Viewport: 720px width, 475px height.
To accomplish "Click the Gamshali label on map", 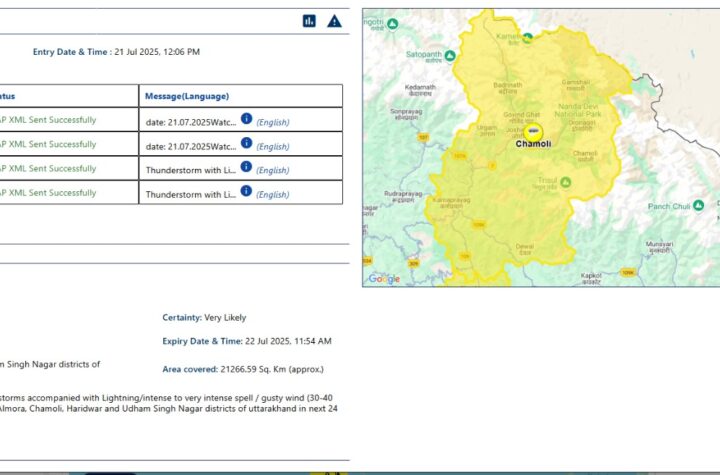I will 576,85.
